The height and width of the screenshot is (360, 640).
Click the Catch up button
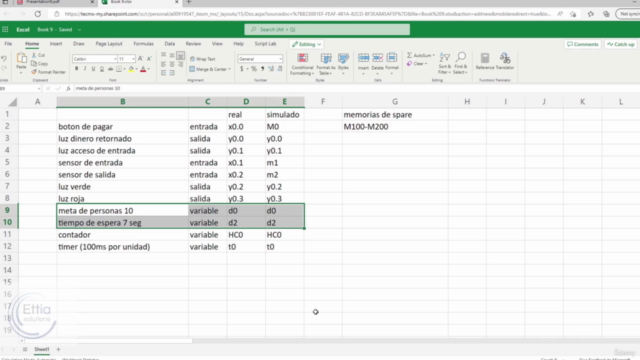point(620,44)
